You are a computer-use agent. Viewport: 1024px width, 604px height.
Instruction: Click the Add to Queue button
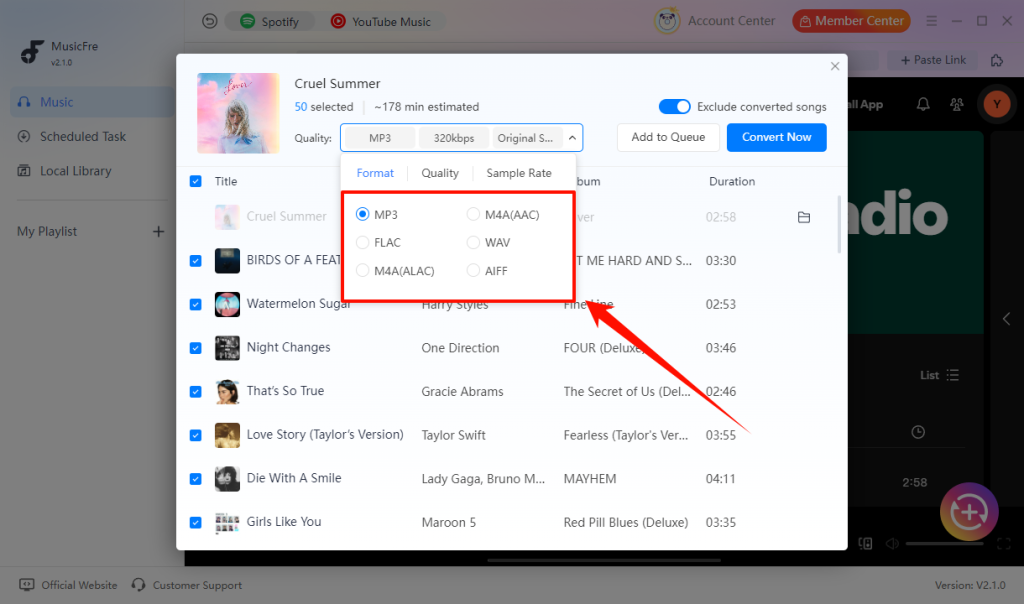point(668,137)
